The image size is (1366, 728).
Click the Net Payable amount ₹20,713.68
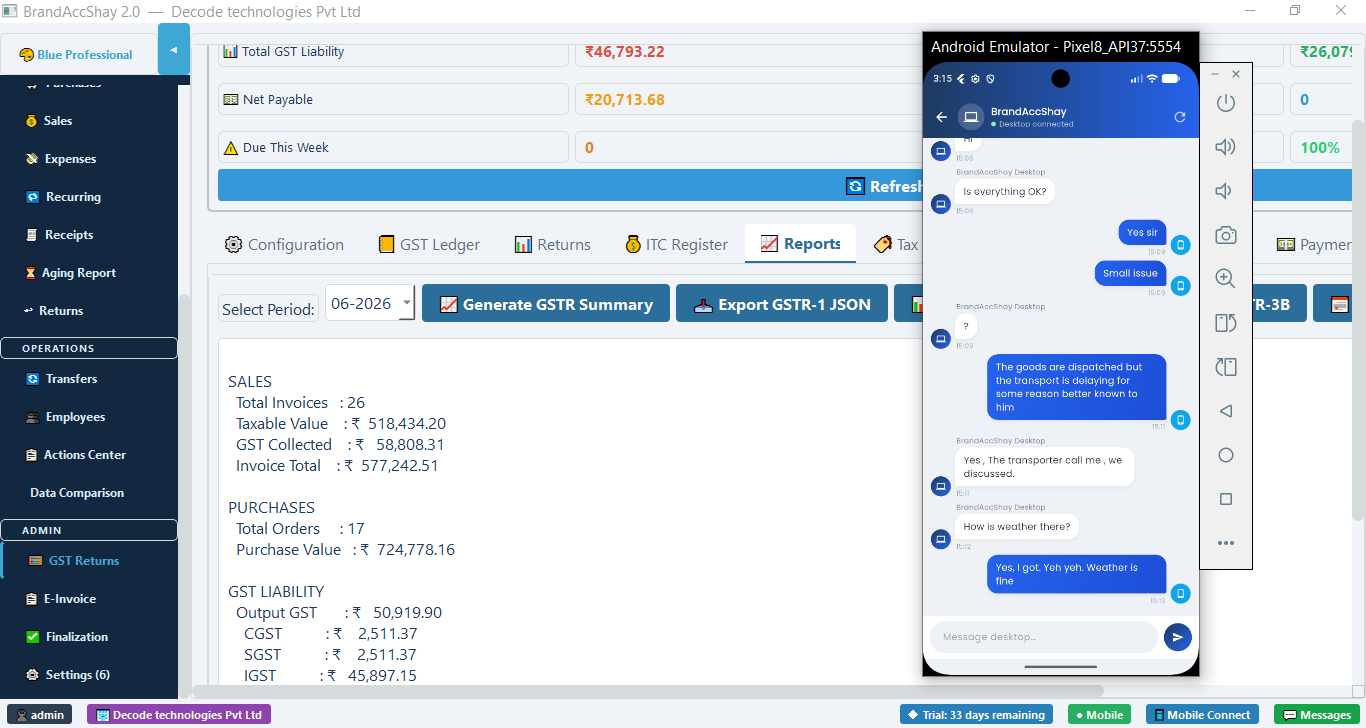pos(625,99)
